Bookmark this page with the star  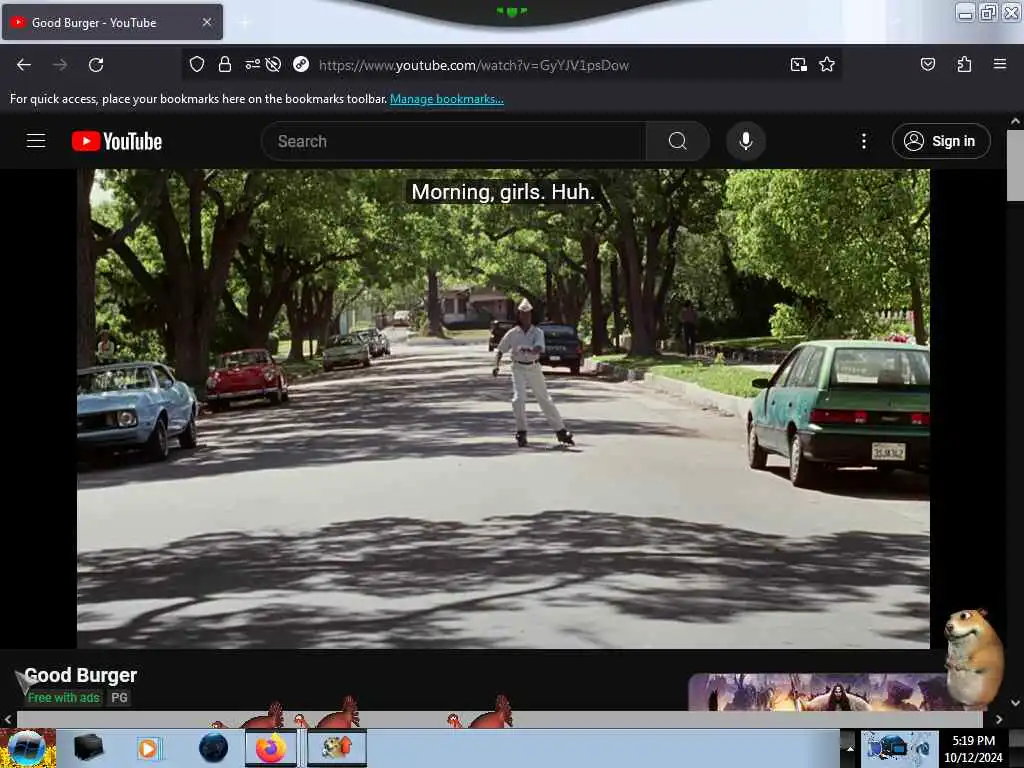[x=827, y=64]
